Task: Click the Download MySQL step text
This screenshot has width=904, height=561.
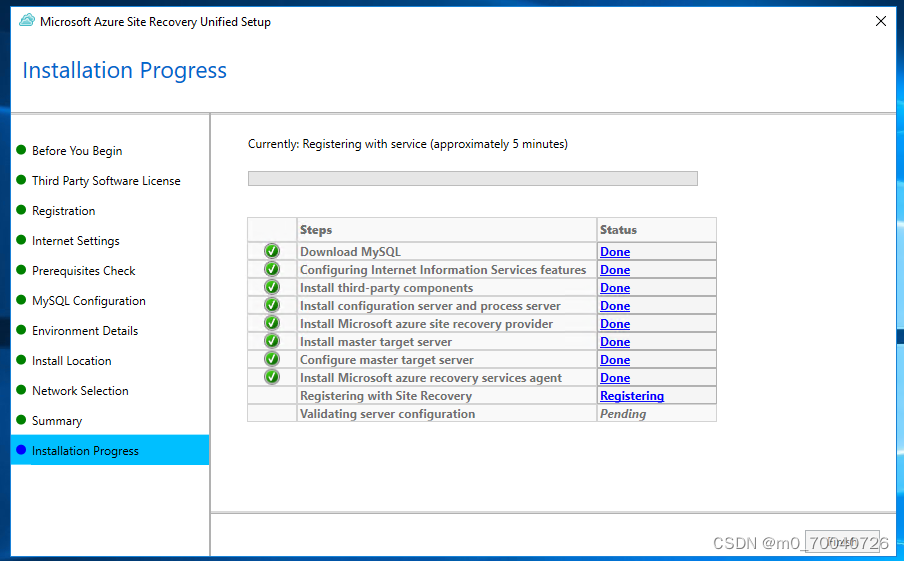Action: [350, 252]
